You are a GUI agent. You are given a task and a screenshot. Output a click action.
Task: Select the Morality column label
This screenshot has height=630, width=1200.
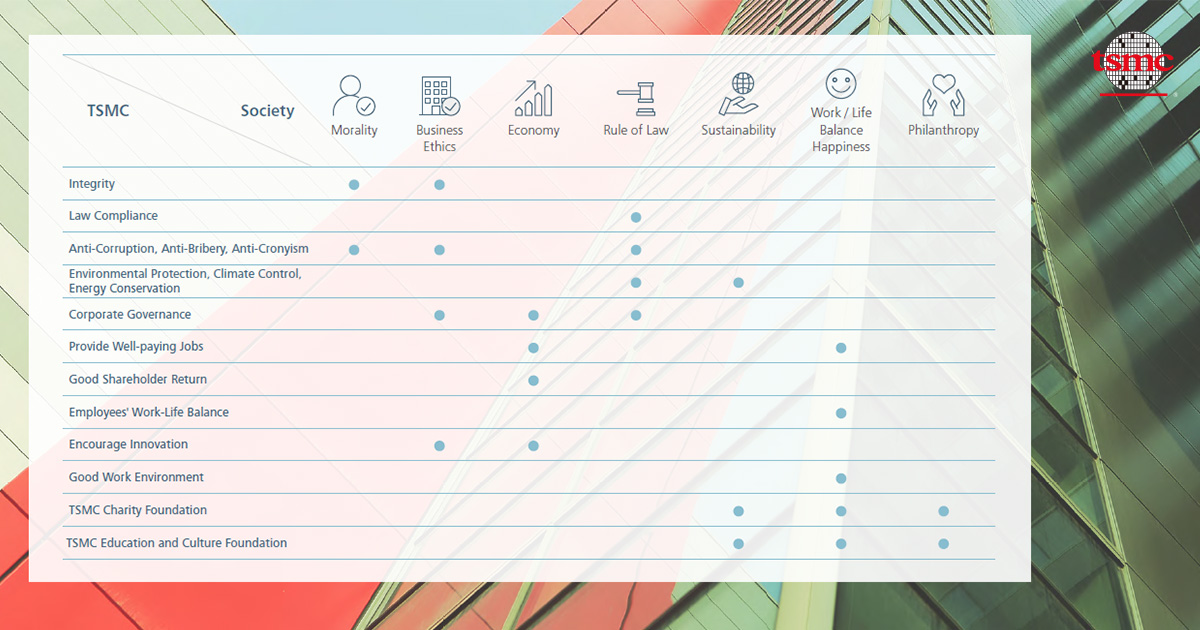(x=354, y=130)
